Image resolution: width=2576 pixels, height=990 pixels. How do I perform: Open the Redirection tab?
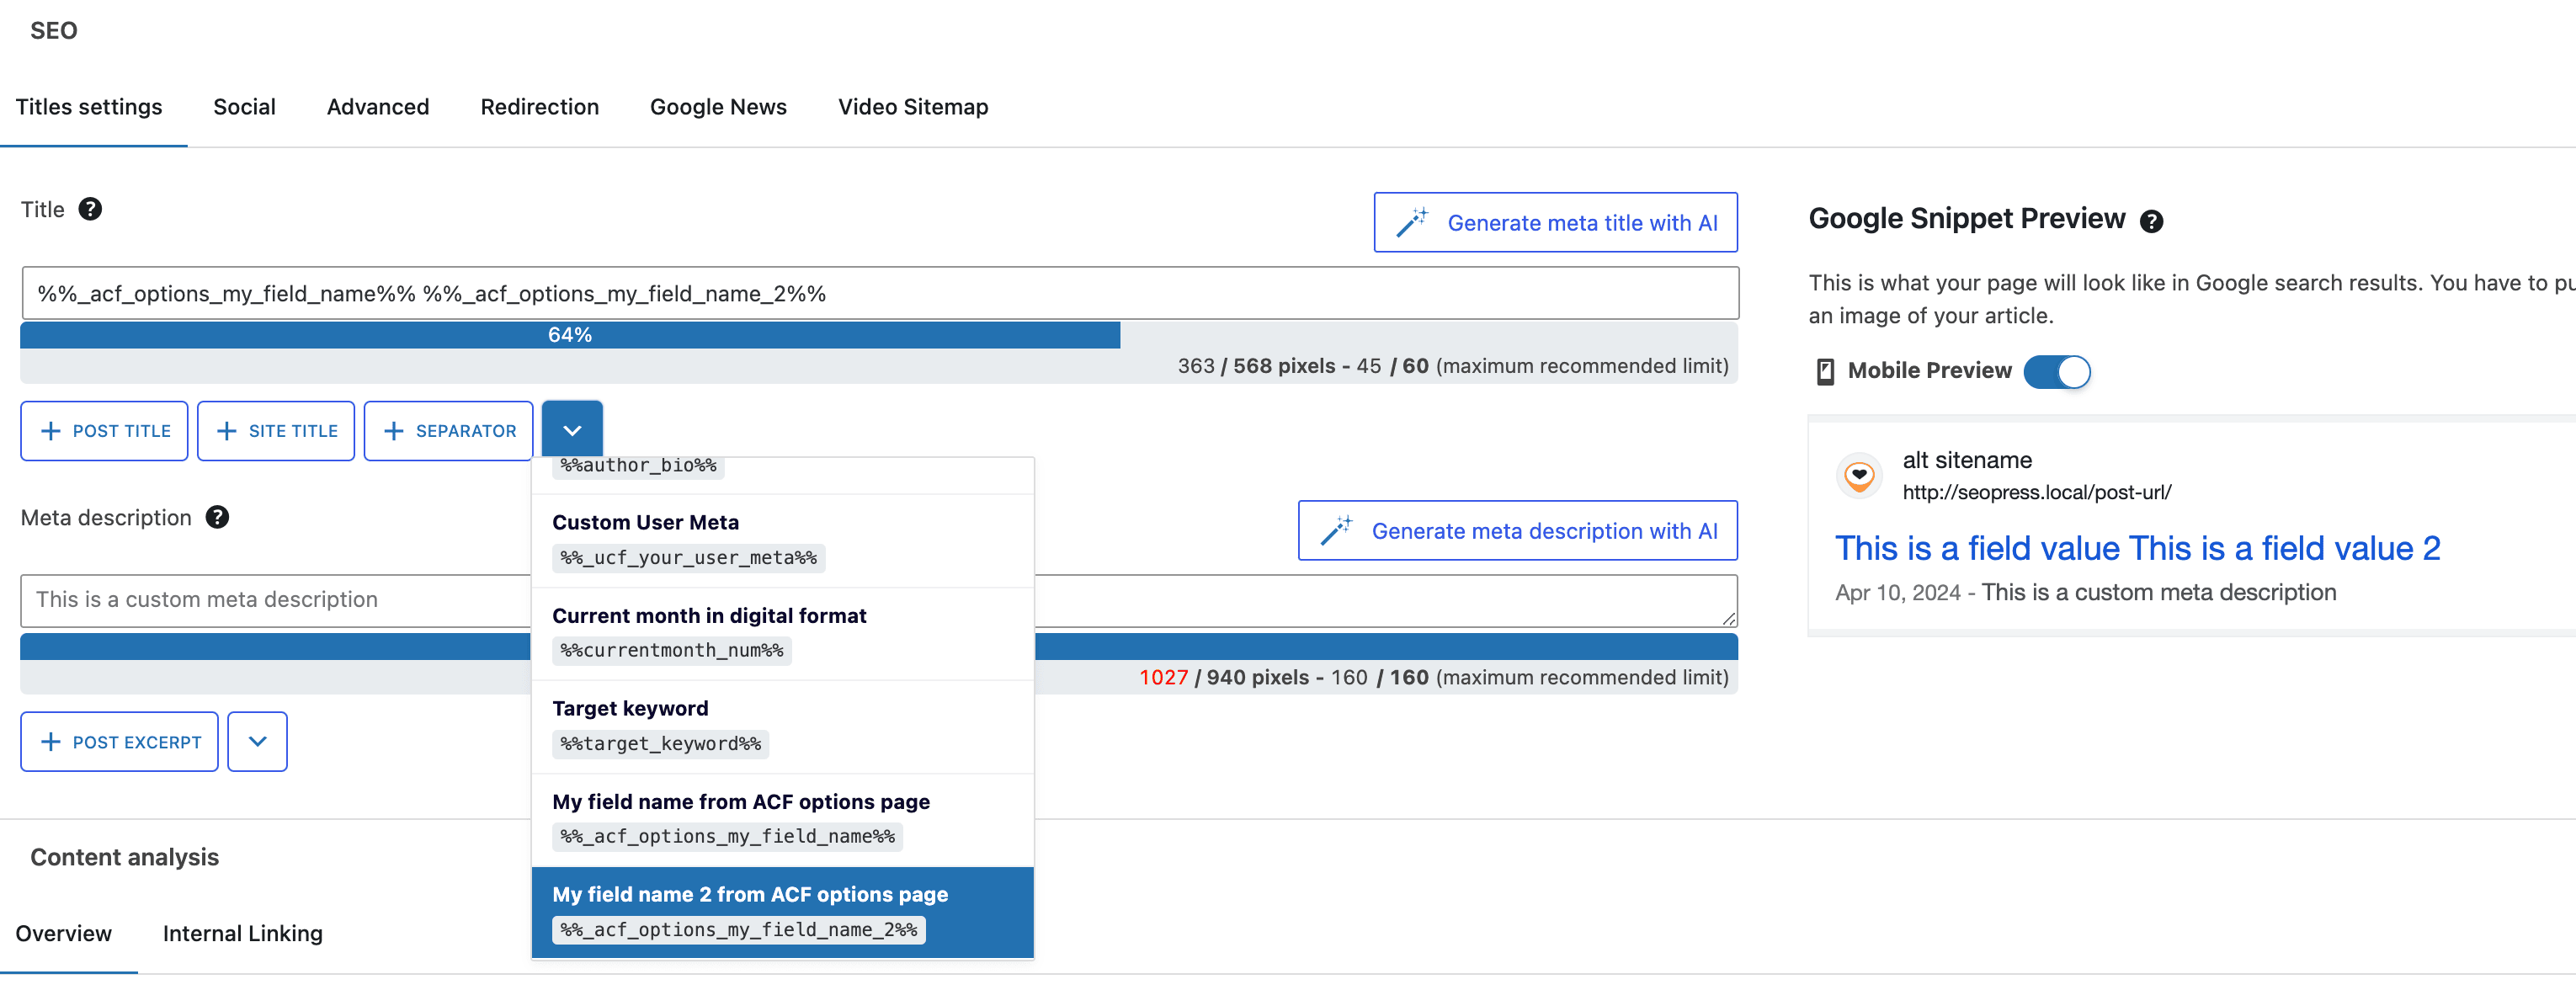click(540, 107)
